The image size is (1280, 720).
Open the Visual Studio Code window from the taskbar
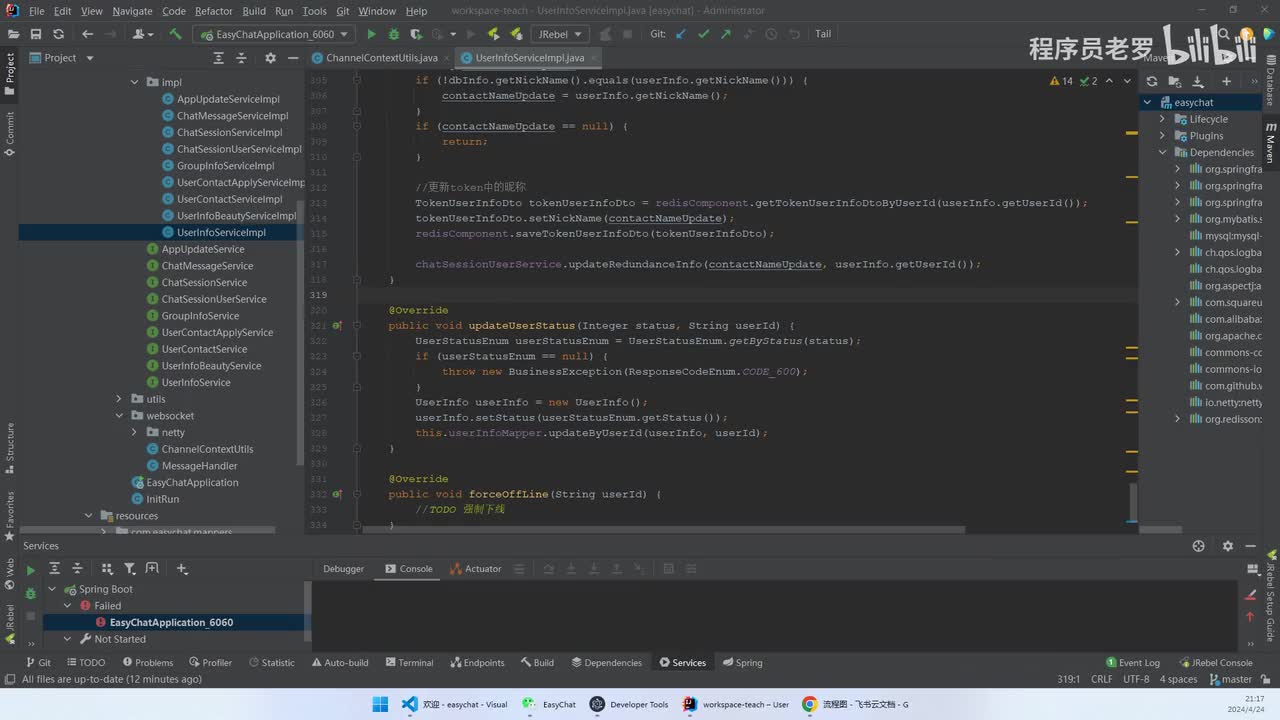[x=454, y=704]
